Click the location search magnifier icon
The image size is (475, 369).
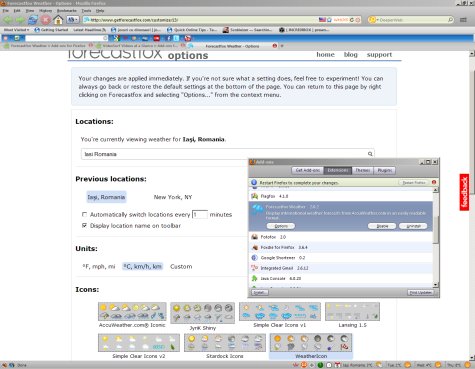click(370, 154)
